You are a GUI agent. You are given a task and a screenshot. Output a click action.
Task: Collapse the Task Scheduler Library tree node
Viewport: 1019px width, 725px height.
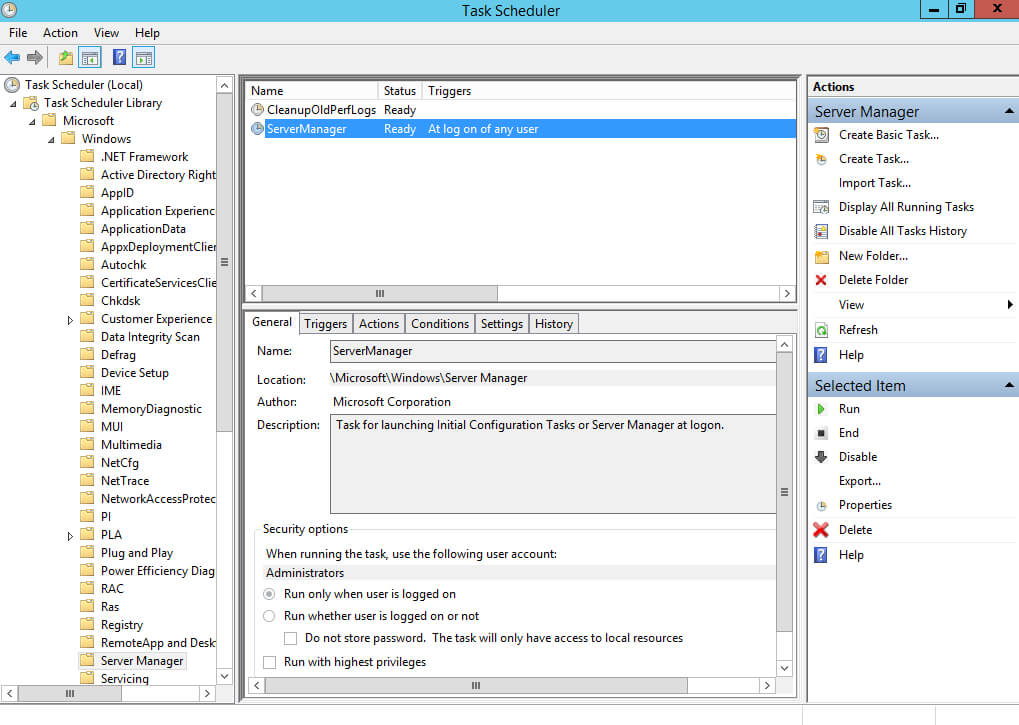pos(13,104)
